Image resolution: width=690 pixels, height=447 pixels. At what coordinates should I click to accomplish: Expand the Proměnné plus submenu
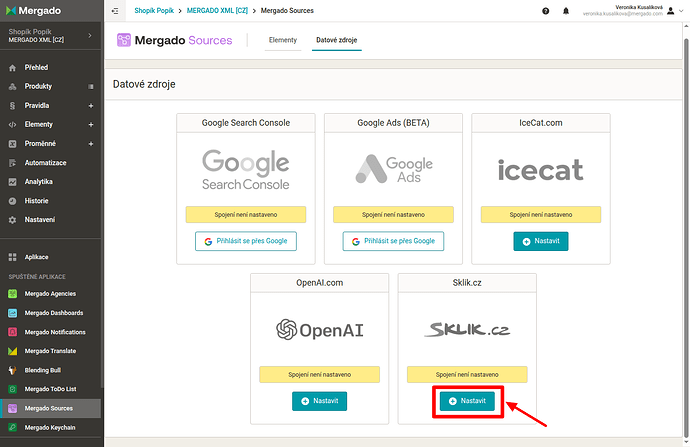pyautogui.click(x=91, y=144)
